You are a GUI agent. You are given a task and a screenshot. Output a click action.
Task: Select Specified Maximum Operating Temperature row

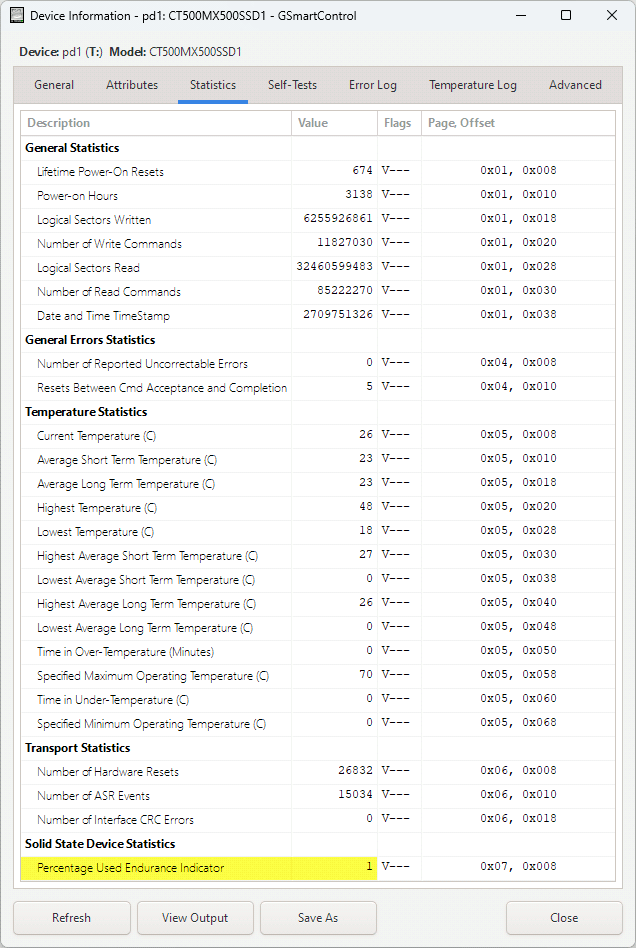318,675
